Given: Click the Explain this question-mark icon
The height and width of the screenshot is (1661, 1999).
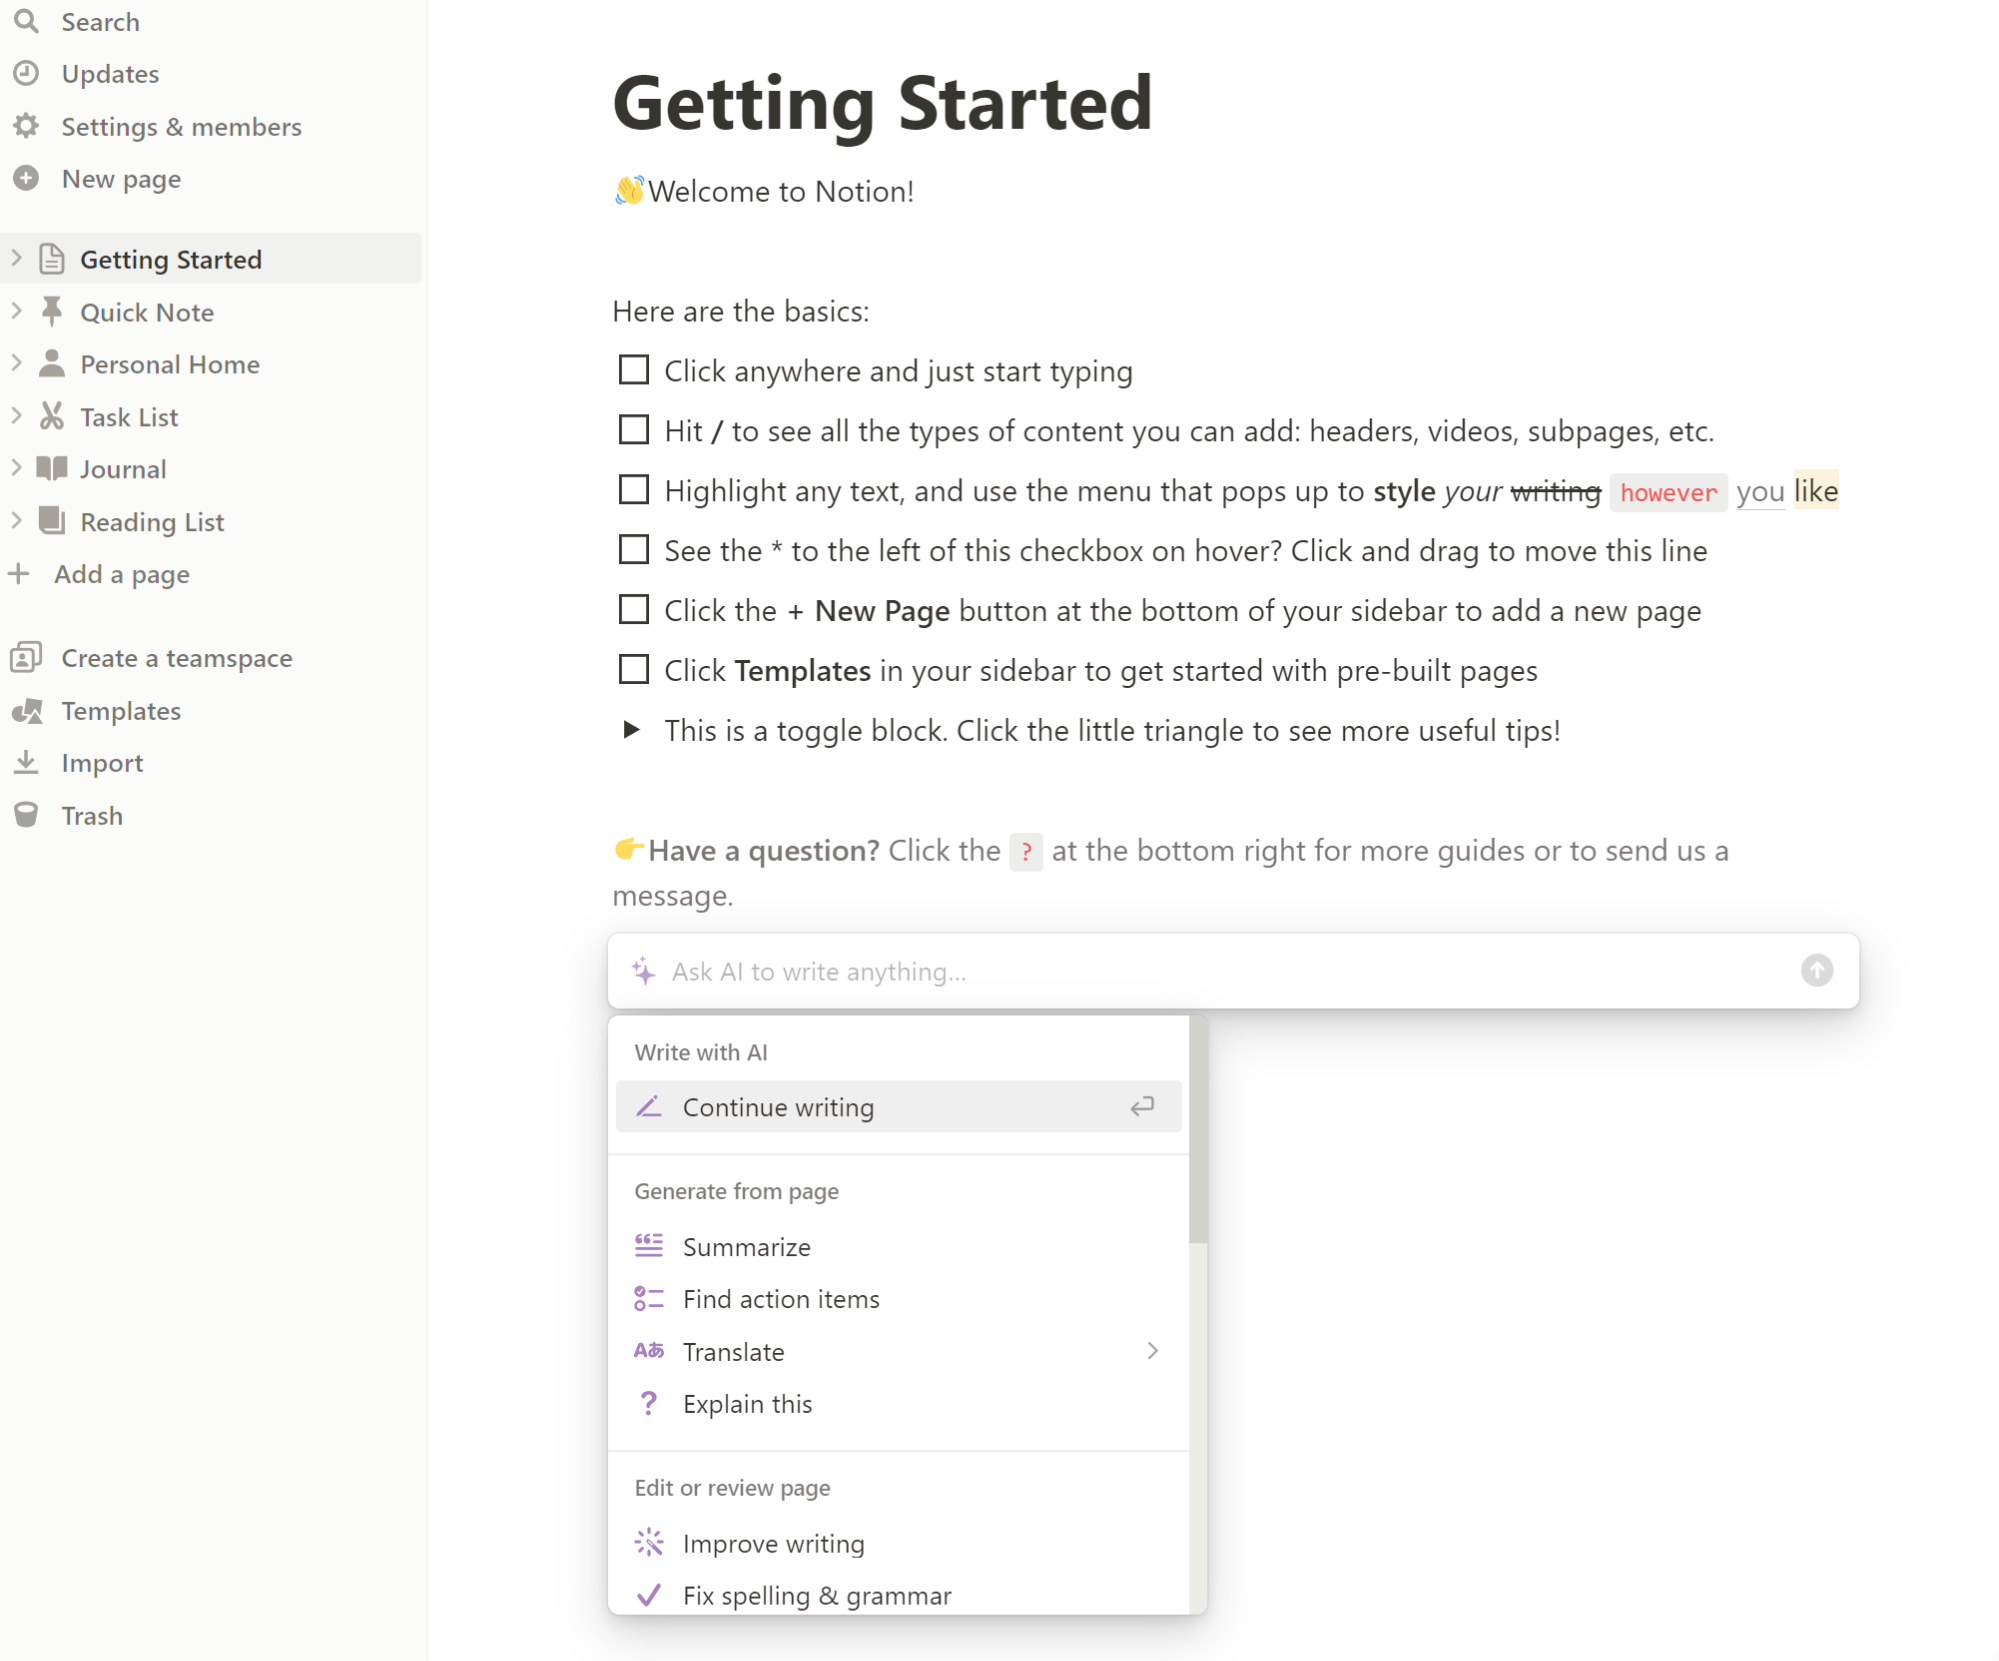Looking at the screenshot, I should click(649, 1403).
